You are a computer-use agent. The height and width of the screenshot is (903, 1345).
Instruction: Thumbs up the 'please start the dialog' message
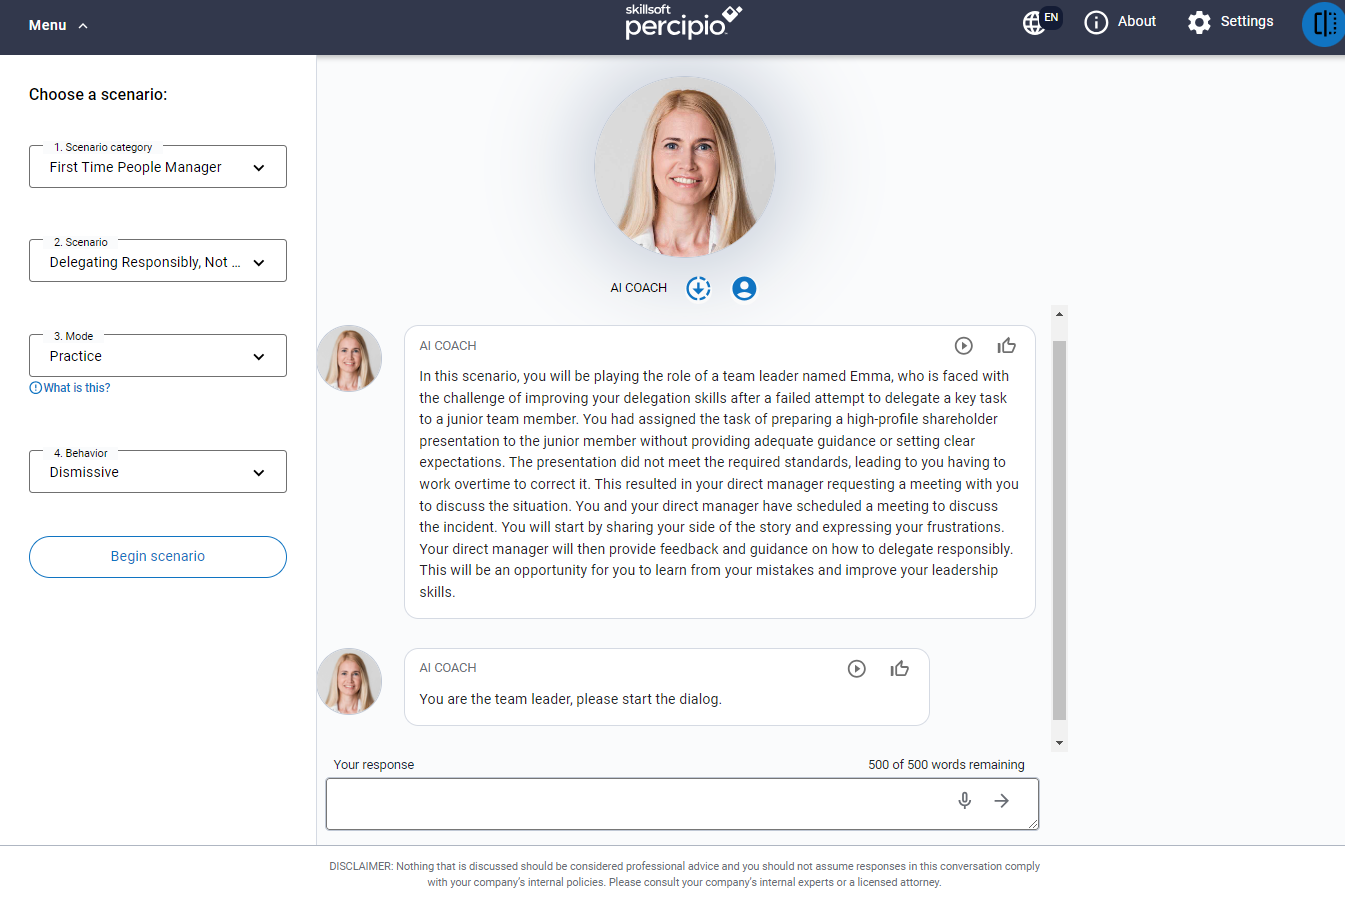tap(899, 669)
